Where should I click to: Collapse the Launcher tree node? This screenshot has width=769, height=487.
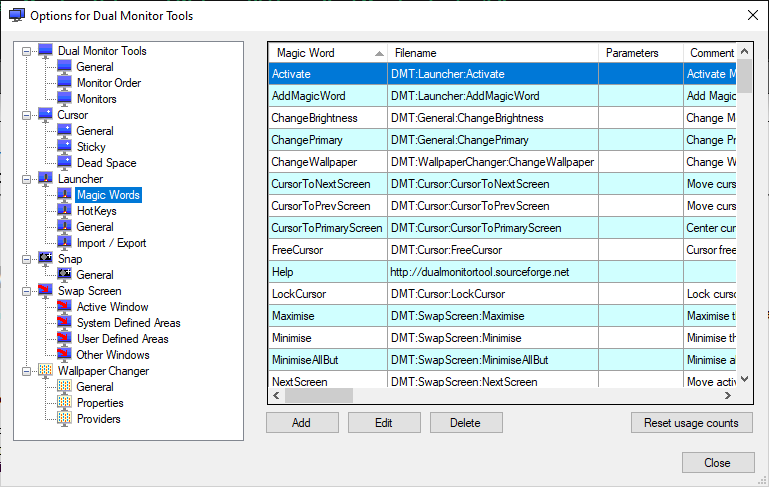26,179
